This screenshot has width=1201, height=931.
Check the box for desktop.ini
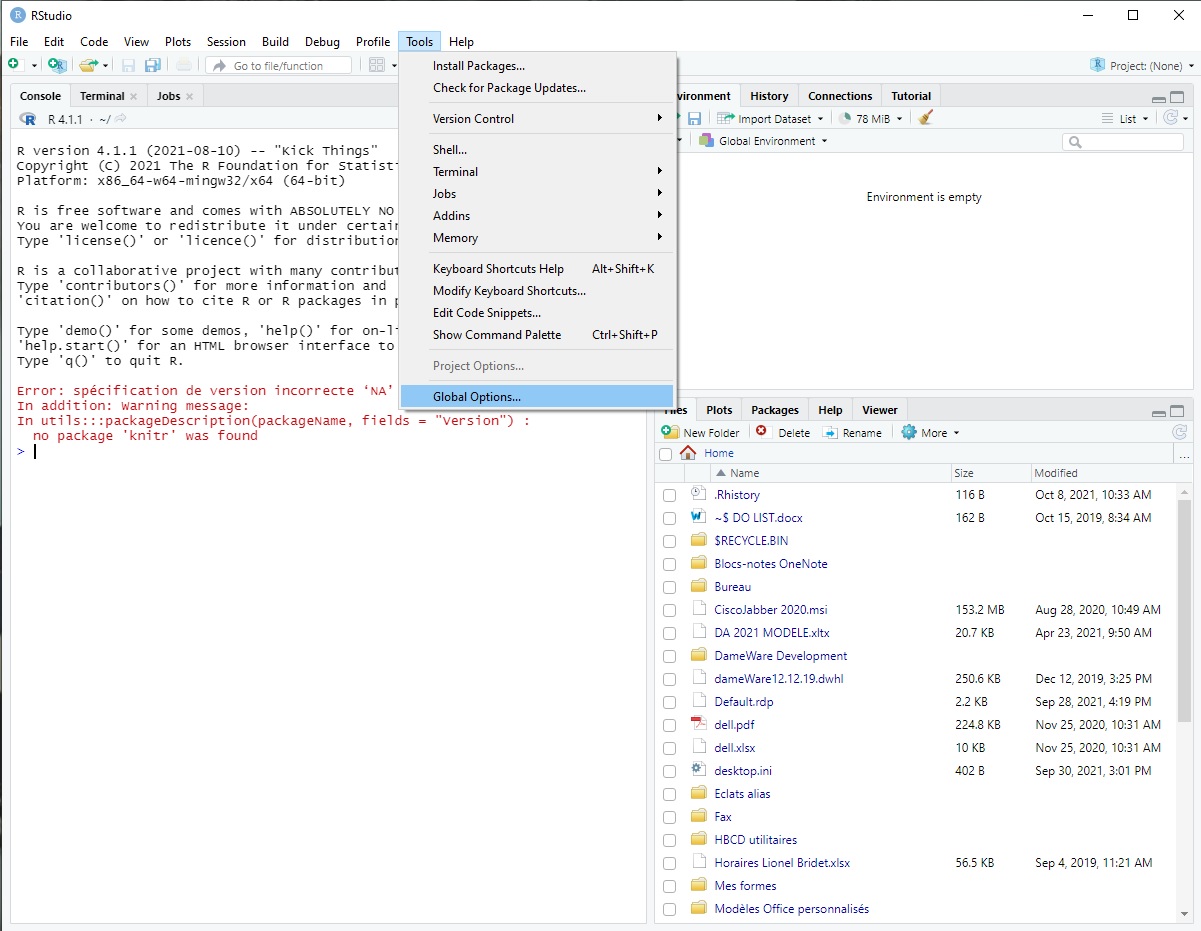click(669, 771)
